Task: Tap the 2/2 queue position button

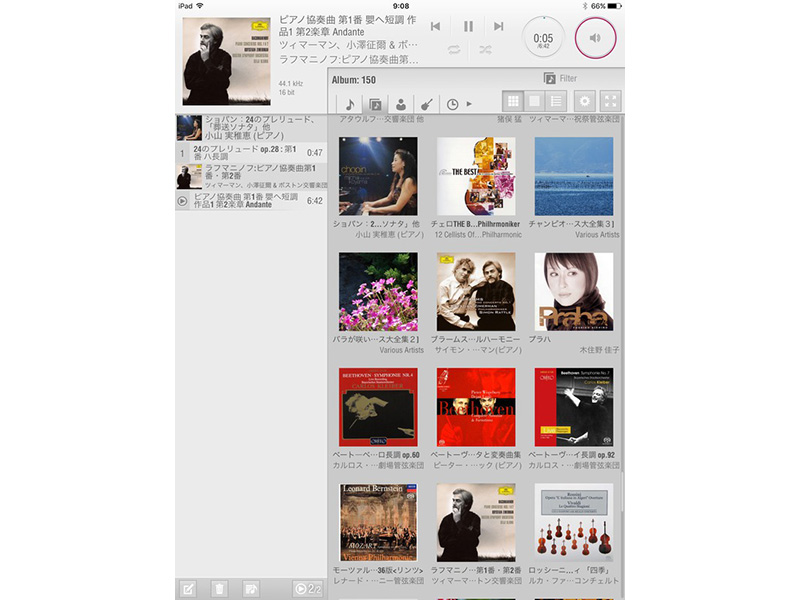Action: coord(308,589)
